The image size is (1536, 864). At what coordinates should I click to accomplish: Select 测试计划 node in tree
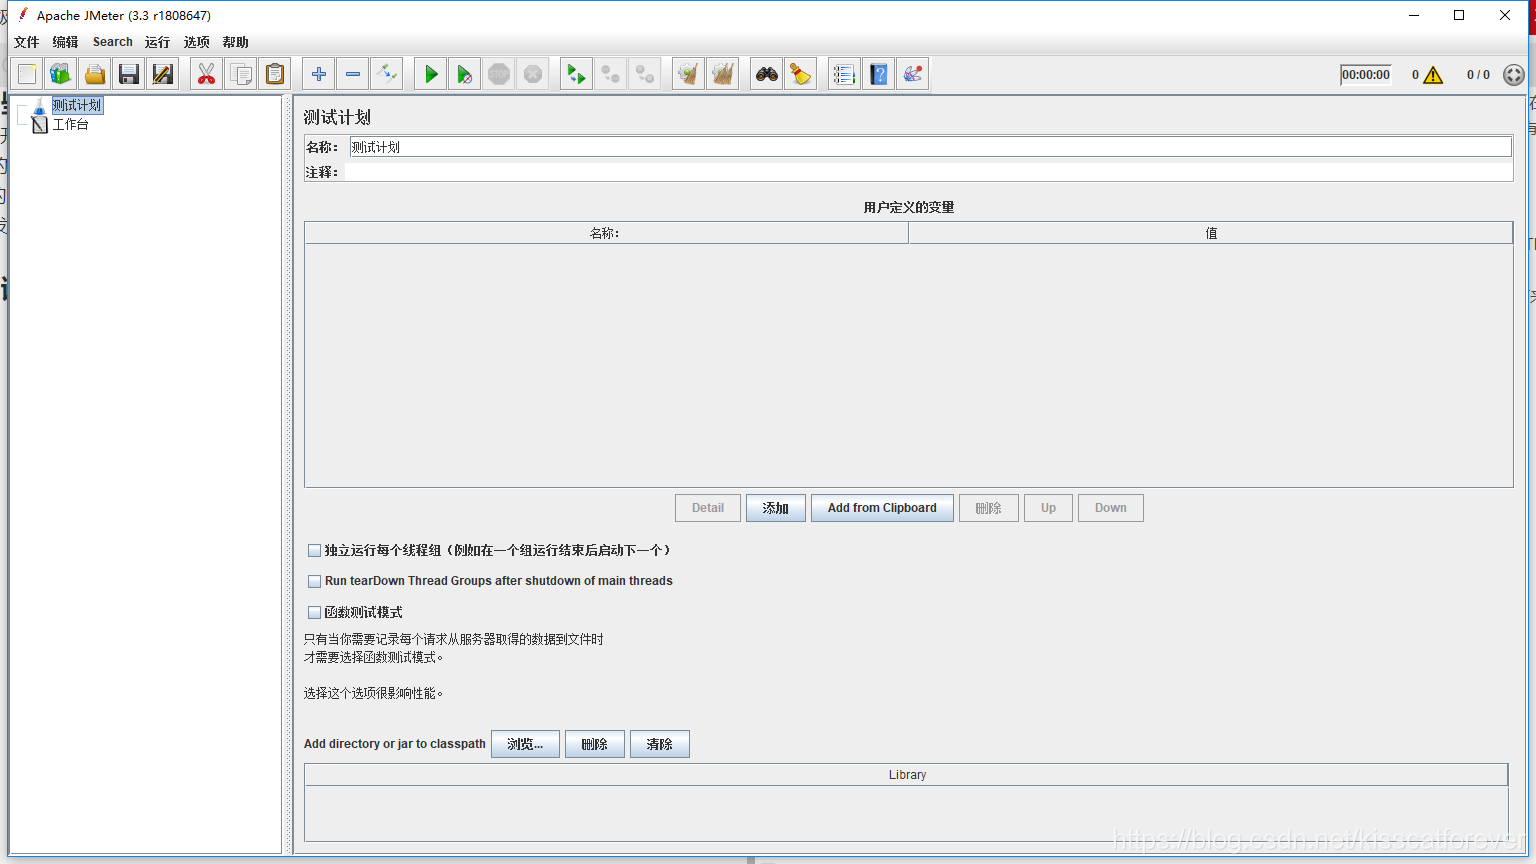point(77,105)
